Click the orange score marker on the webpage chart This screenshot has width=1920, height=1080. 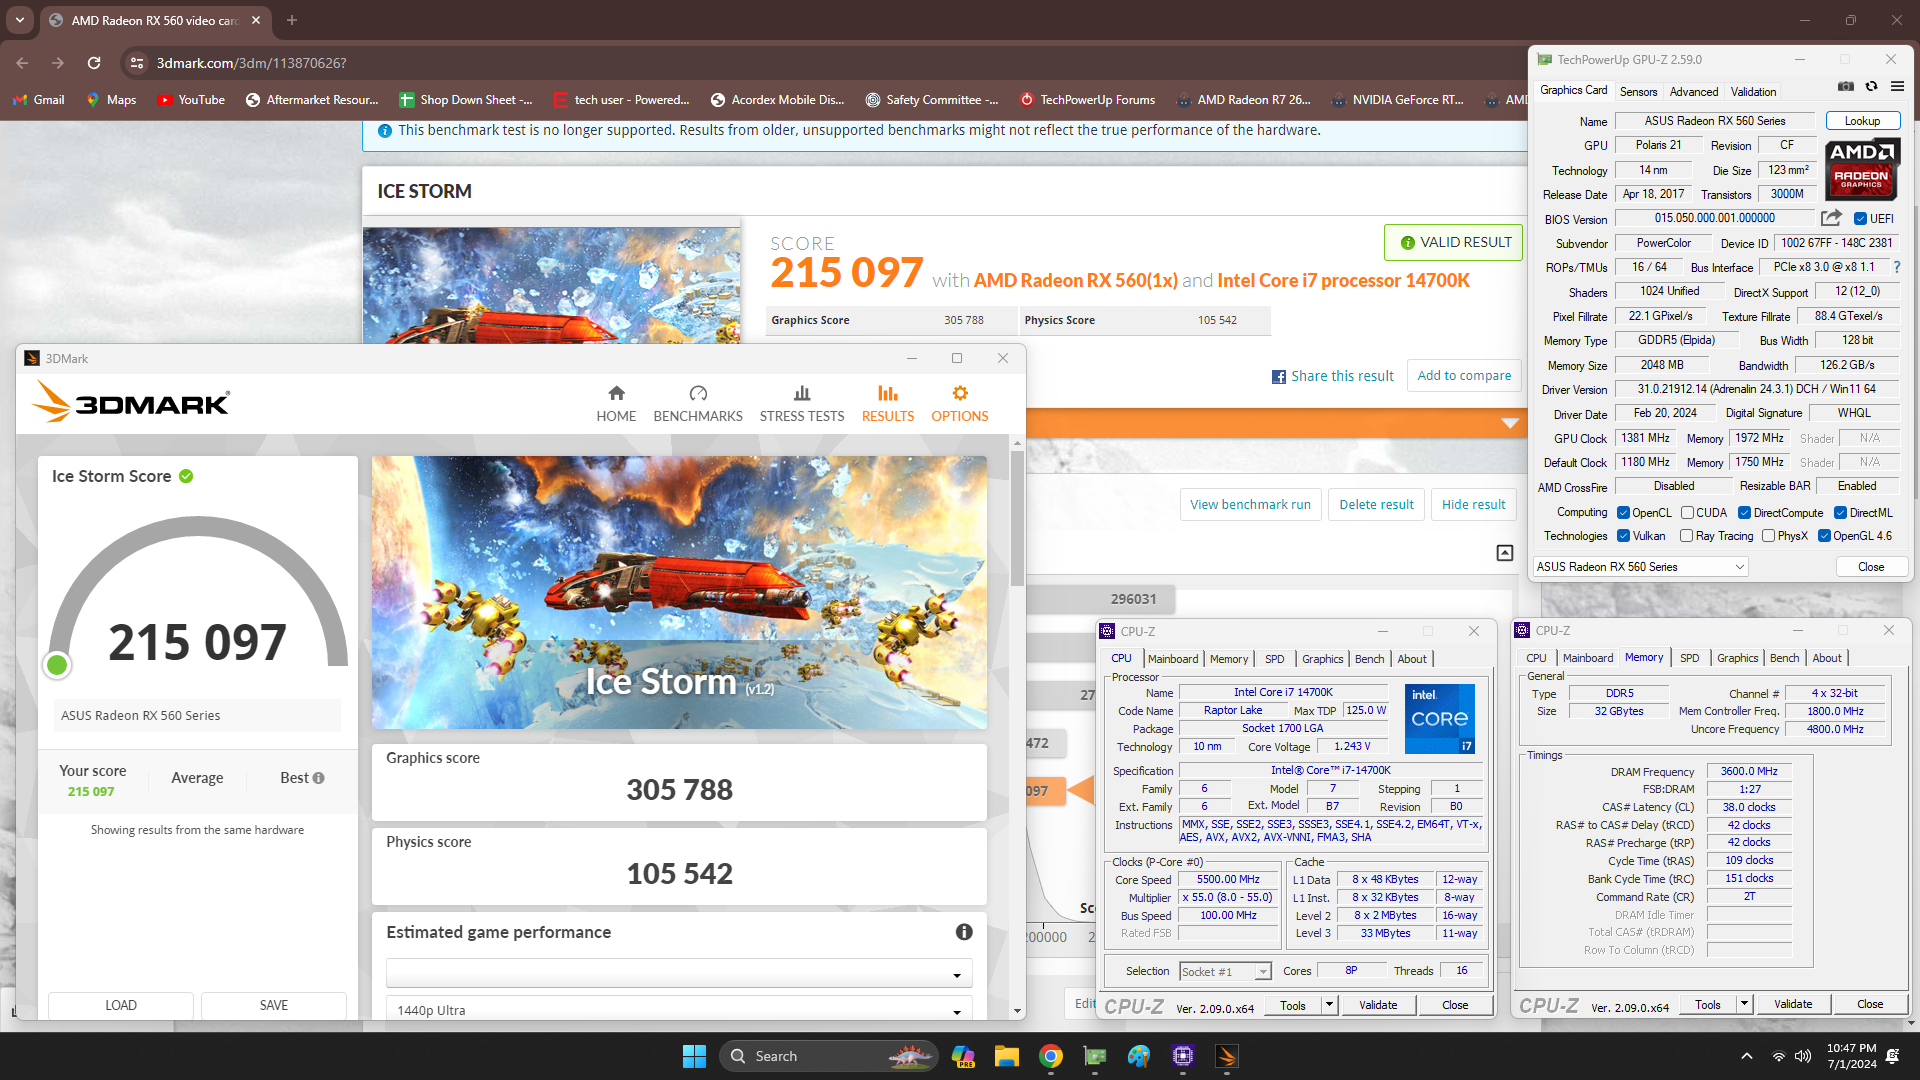[1080, 791]
